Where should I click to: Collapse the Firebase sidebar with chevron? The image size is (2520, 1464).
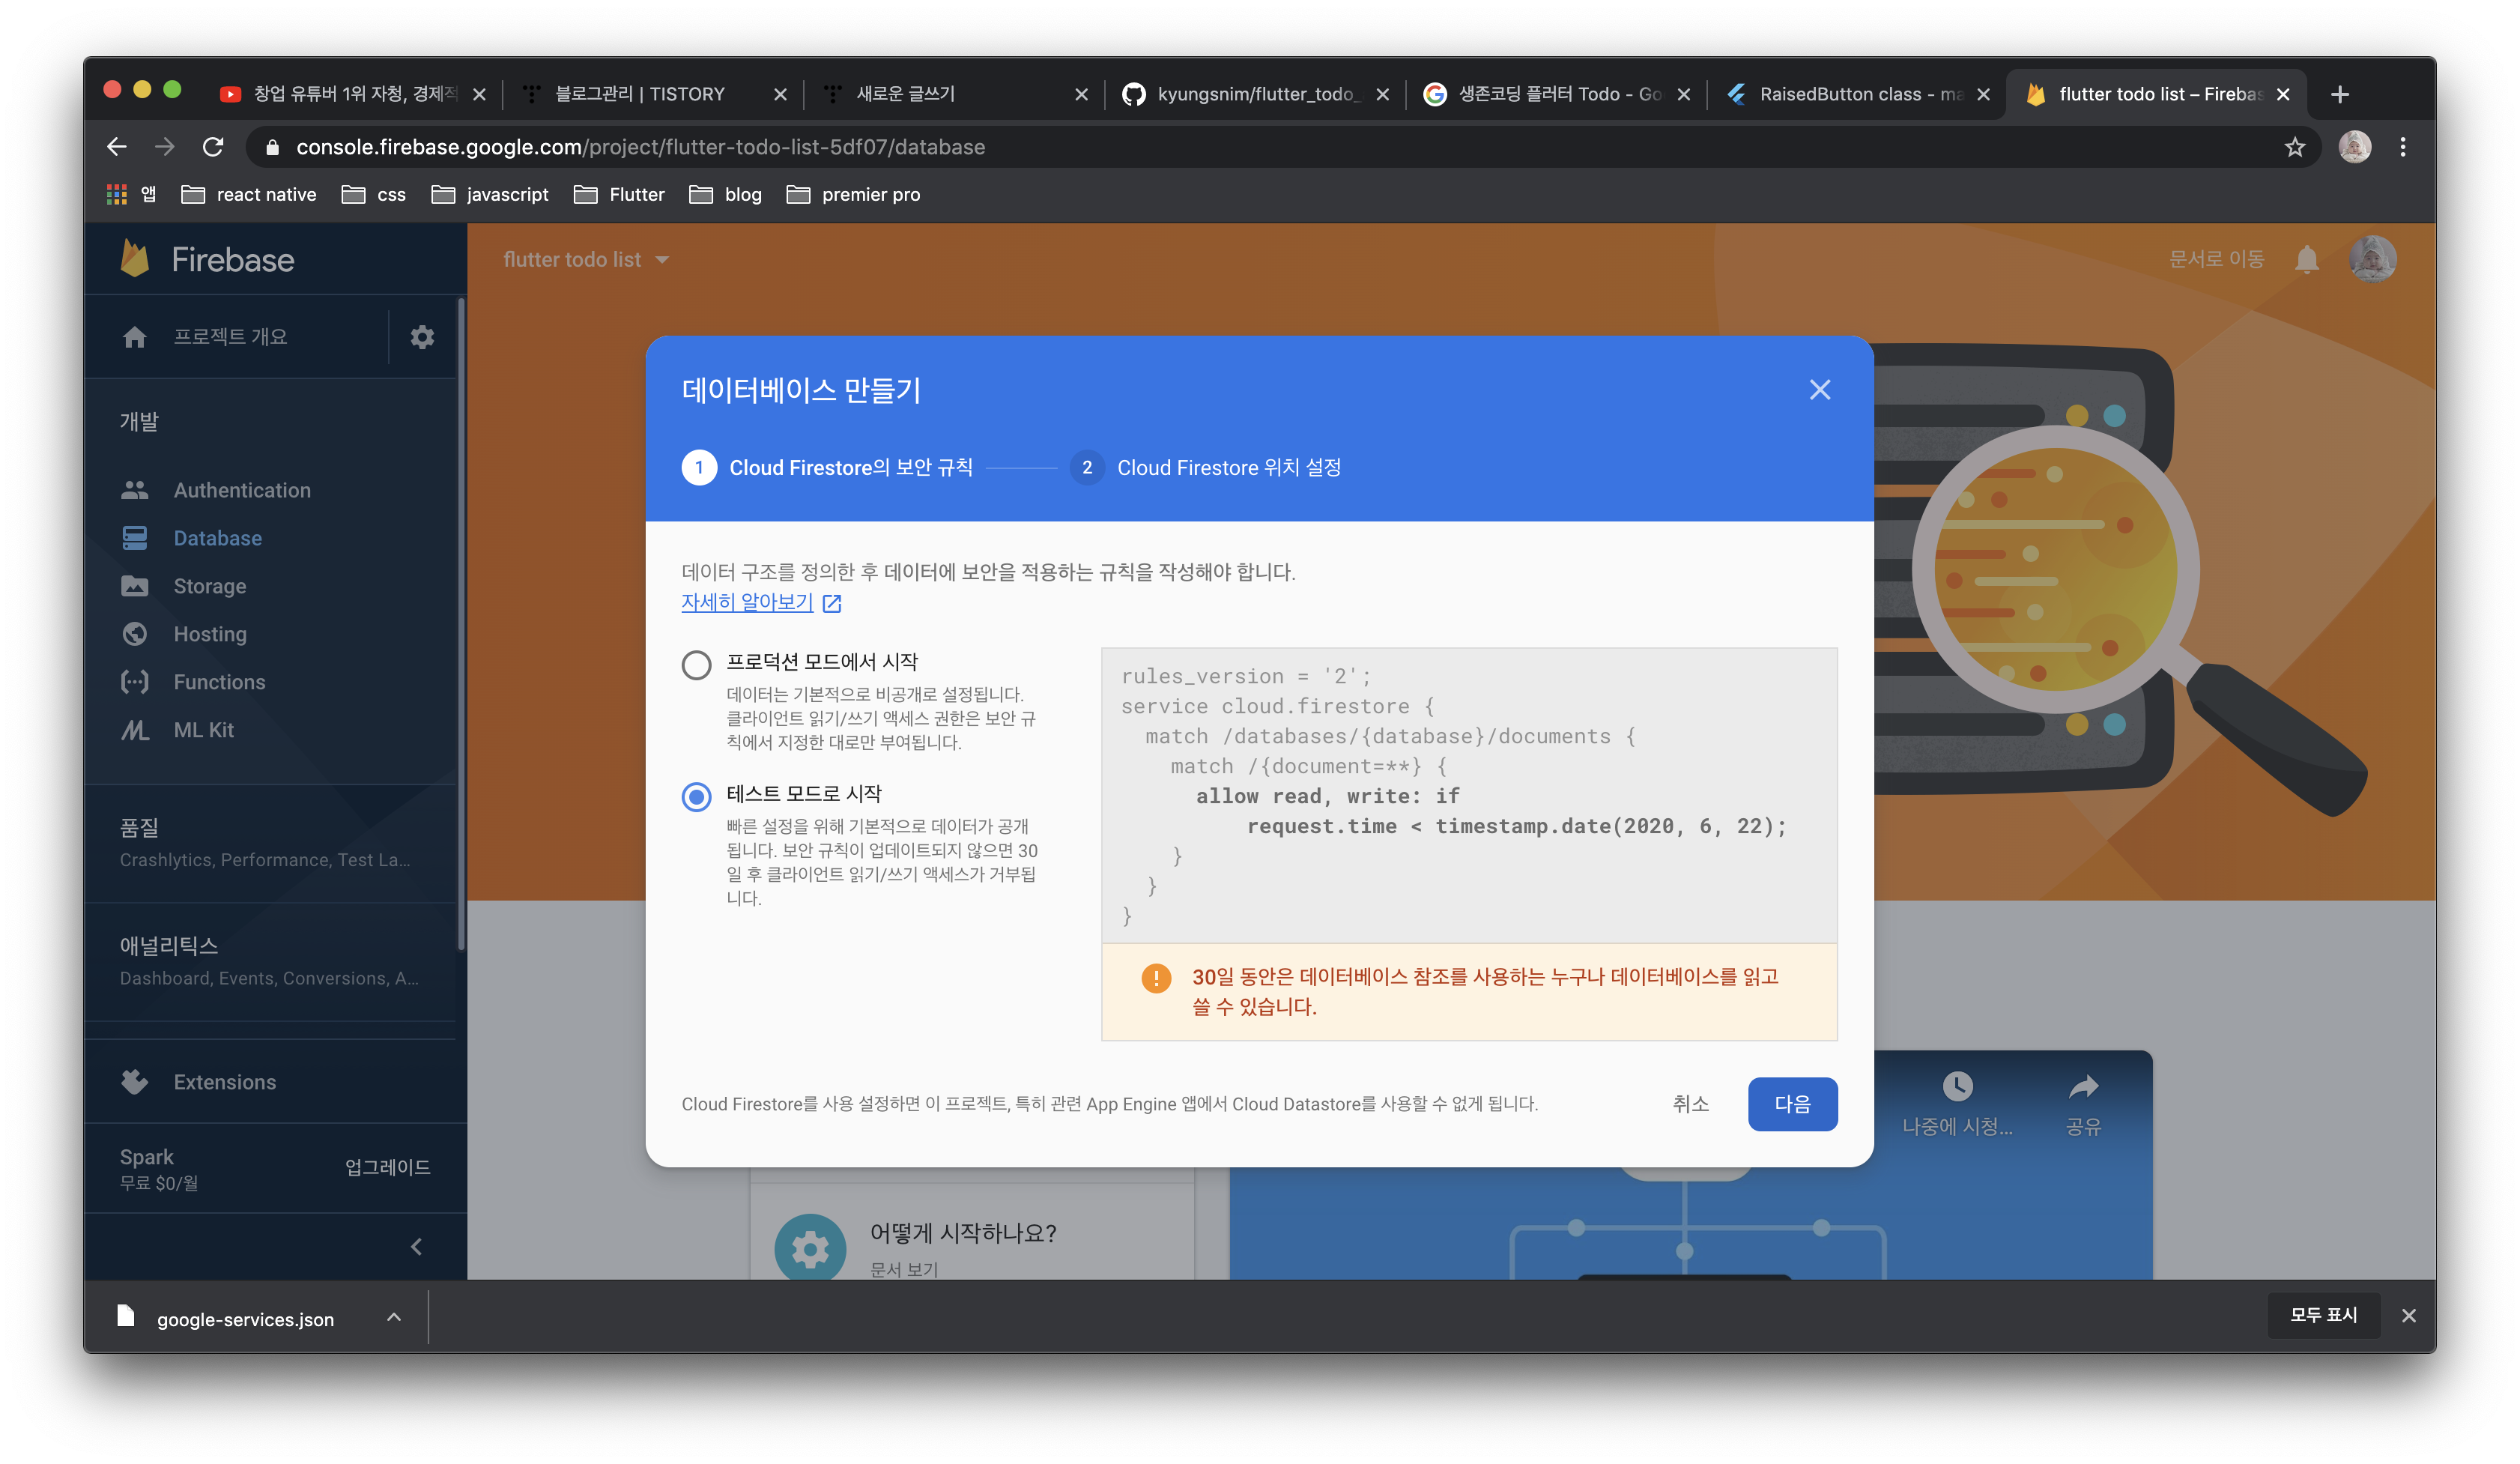[416, 1247]
